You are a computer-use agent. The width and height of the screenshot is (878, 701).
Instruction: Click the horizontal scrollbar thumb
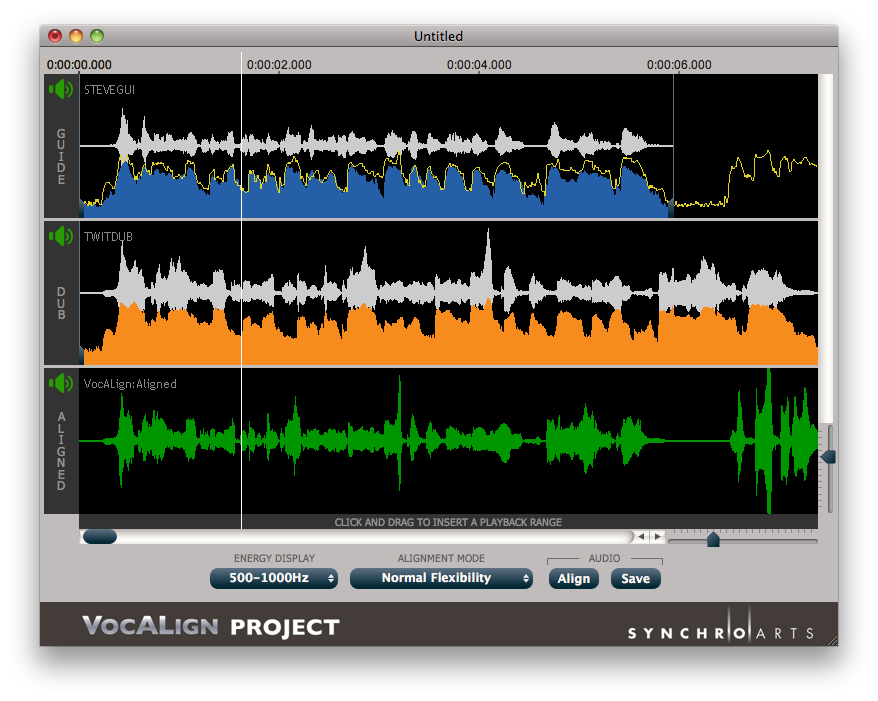(99, 537)
